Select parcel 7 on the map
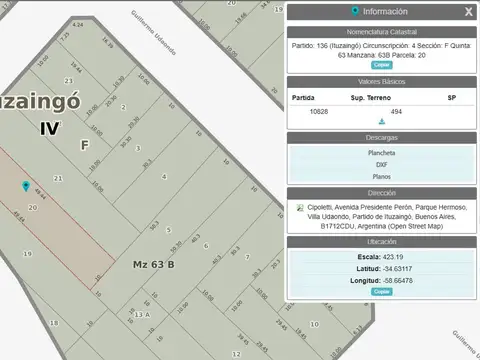 (247, 257)
